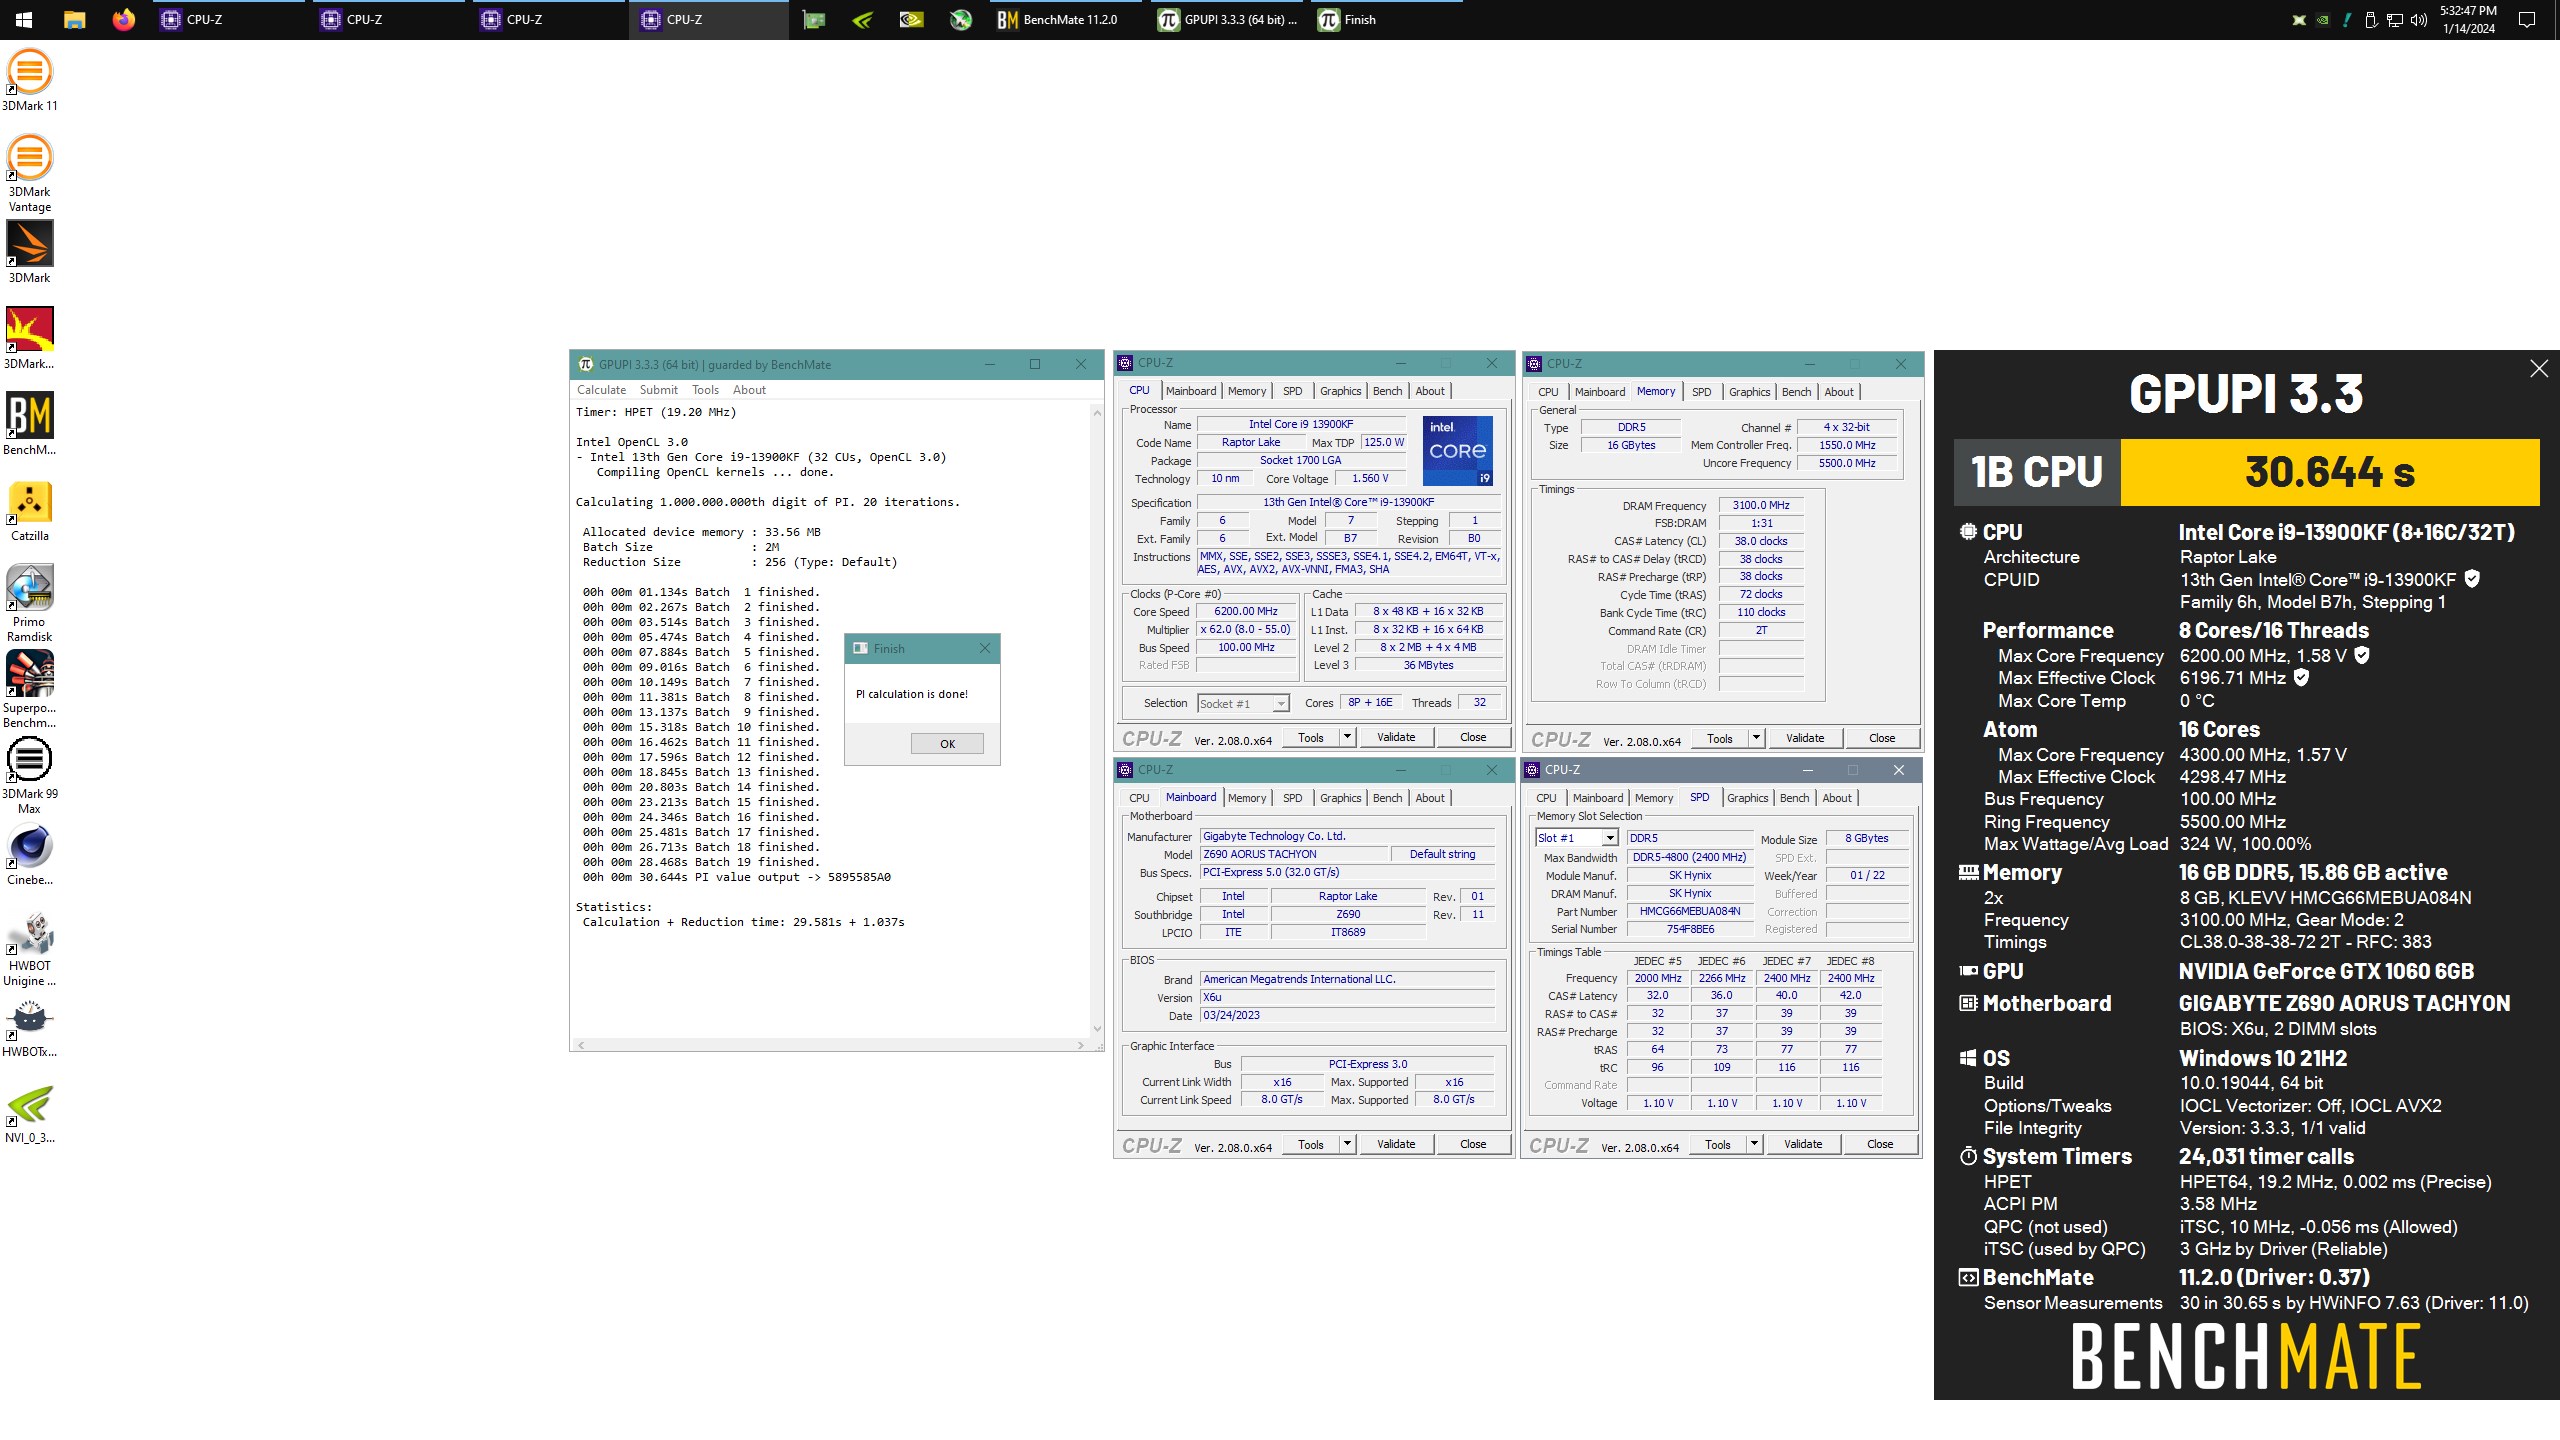Launch the BenchMate desktop shortcut

30,423
